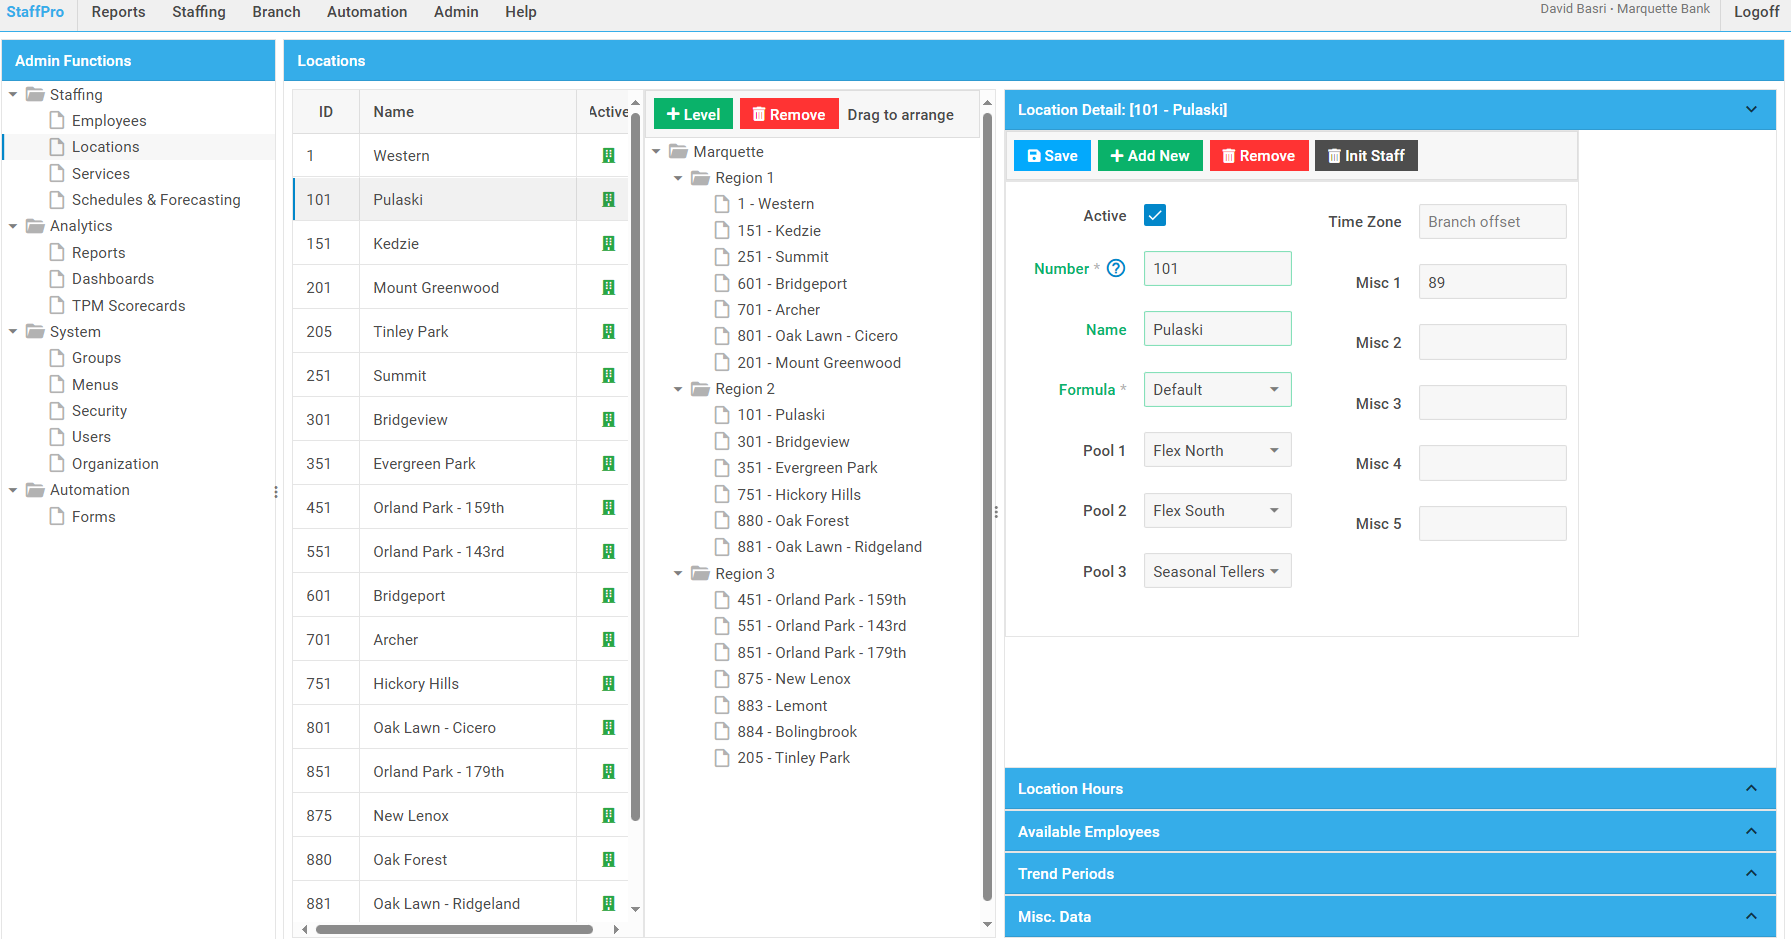This screenshot has height=939, width=1791.
Task: Toggle the active icon for Tinley Park
Action: (x=608, y=332)
